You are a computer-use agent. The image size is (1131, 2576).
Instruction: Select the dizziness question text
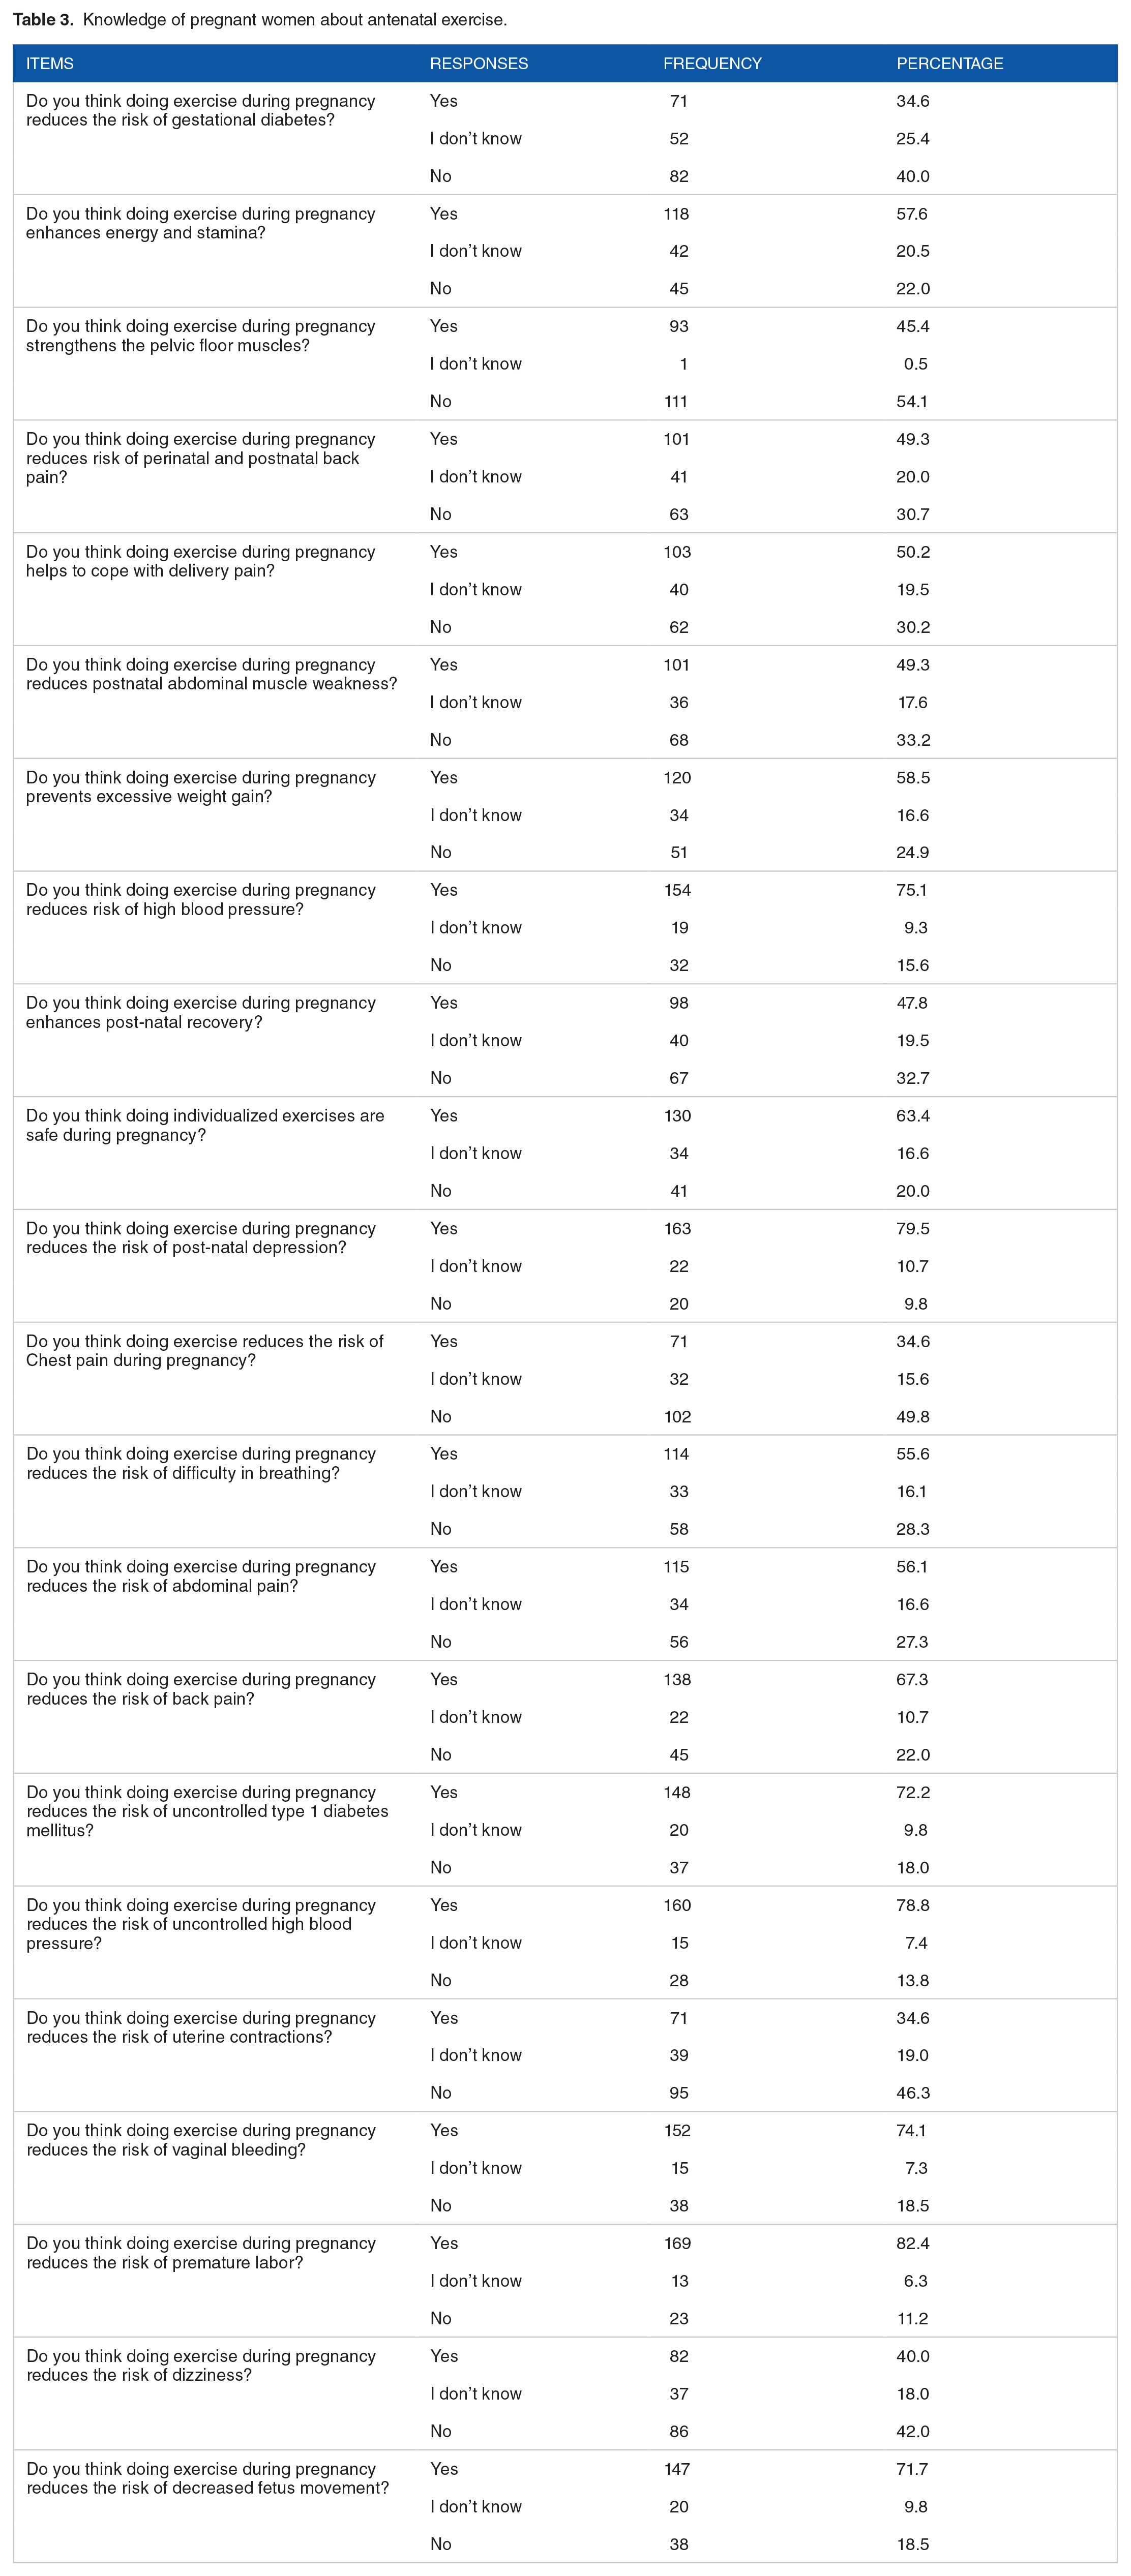200,2365
